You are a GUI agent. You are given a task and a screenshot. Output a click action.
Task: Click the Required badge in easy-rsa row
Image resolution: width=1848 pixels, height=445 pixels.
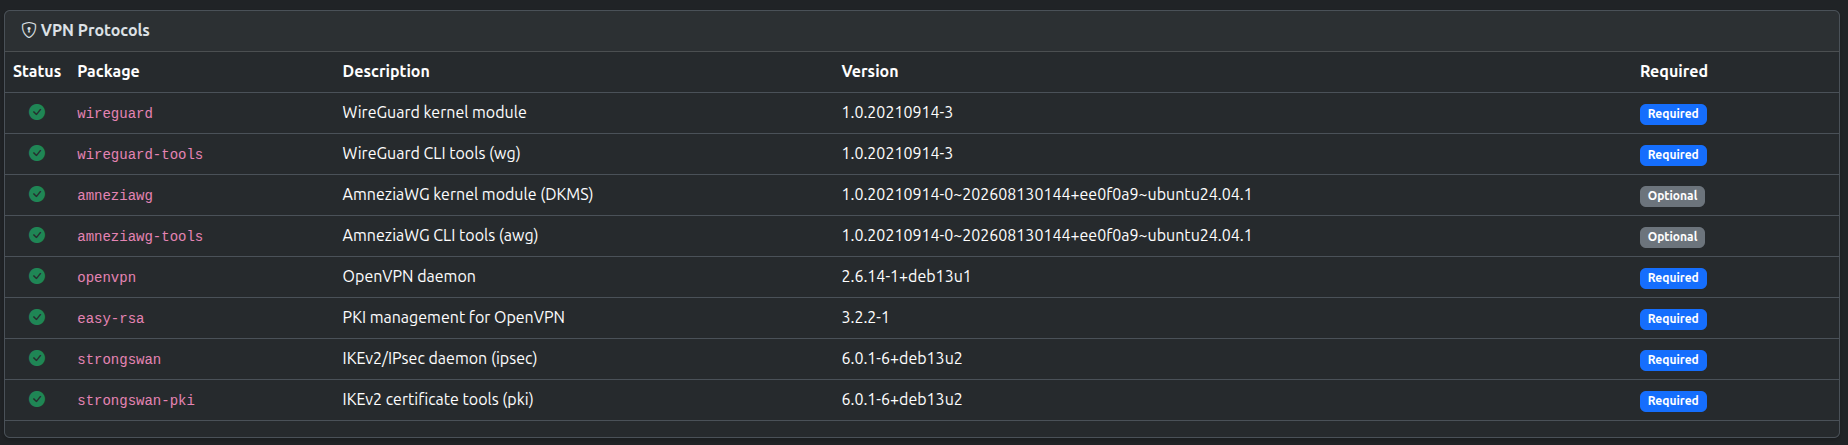1673,319
